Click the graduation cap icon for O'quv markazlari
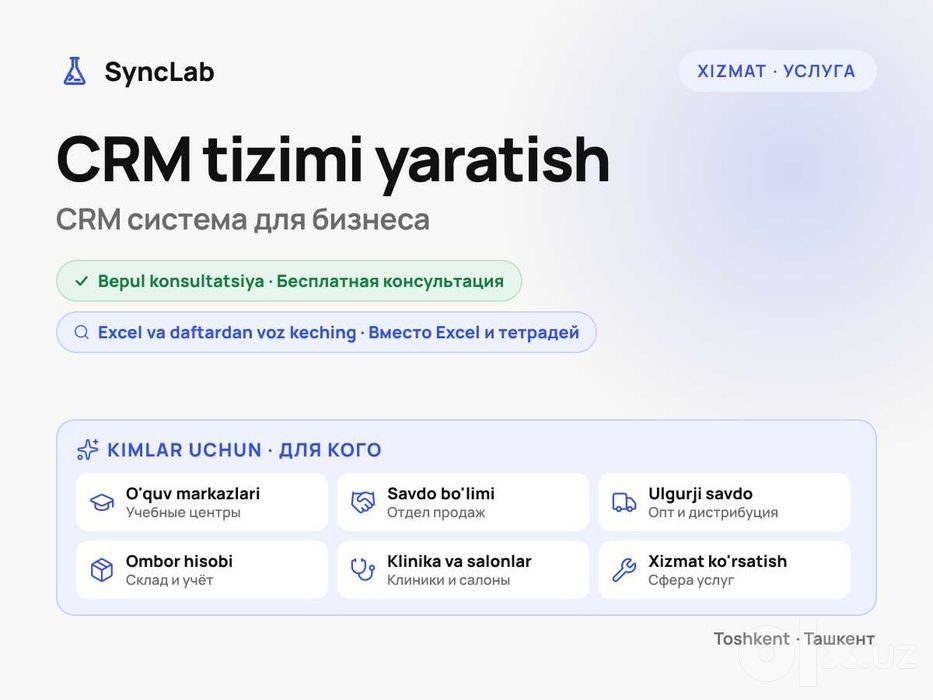The image size is (933, 700). coord(102,502)
